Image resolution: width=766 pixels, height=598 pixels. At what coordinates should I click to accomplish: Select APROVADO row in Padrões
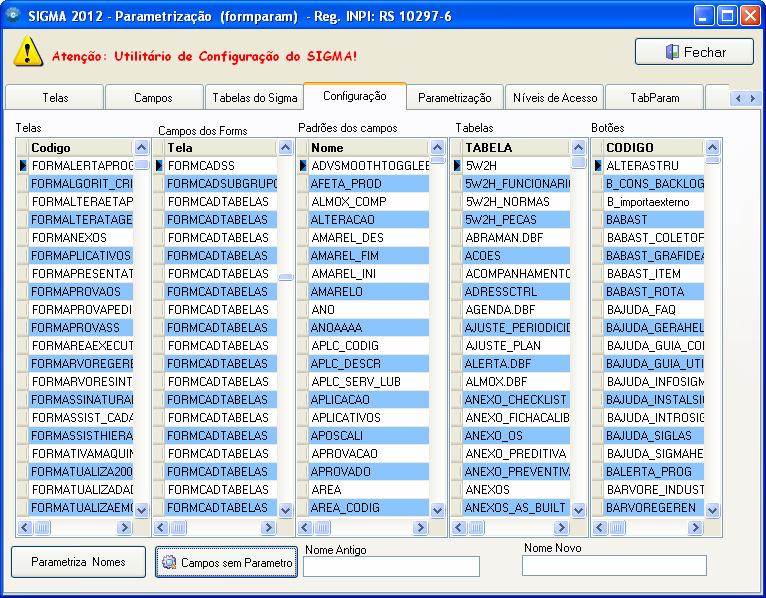pyautogui.click(x=369, y=471)
